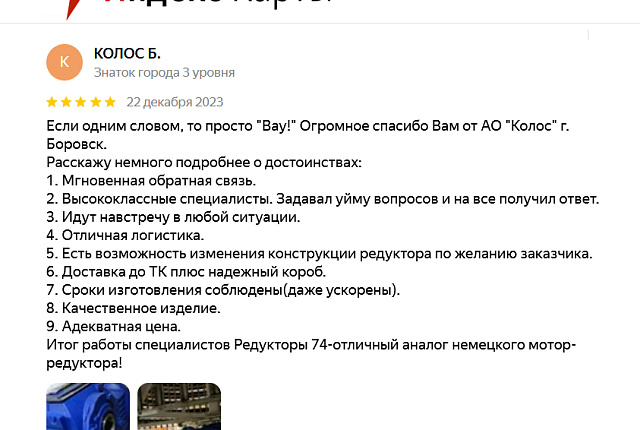Click the line about изменения конструкции редуктора
Screen dimensions: 640x430
pos(319,254)
